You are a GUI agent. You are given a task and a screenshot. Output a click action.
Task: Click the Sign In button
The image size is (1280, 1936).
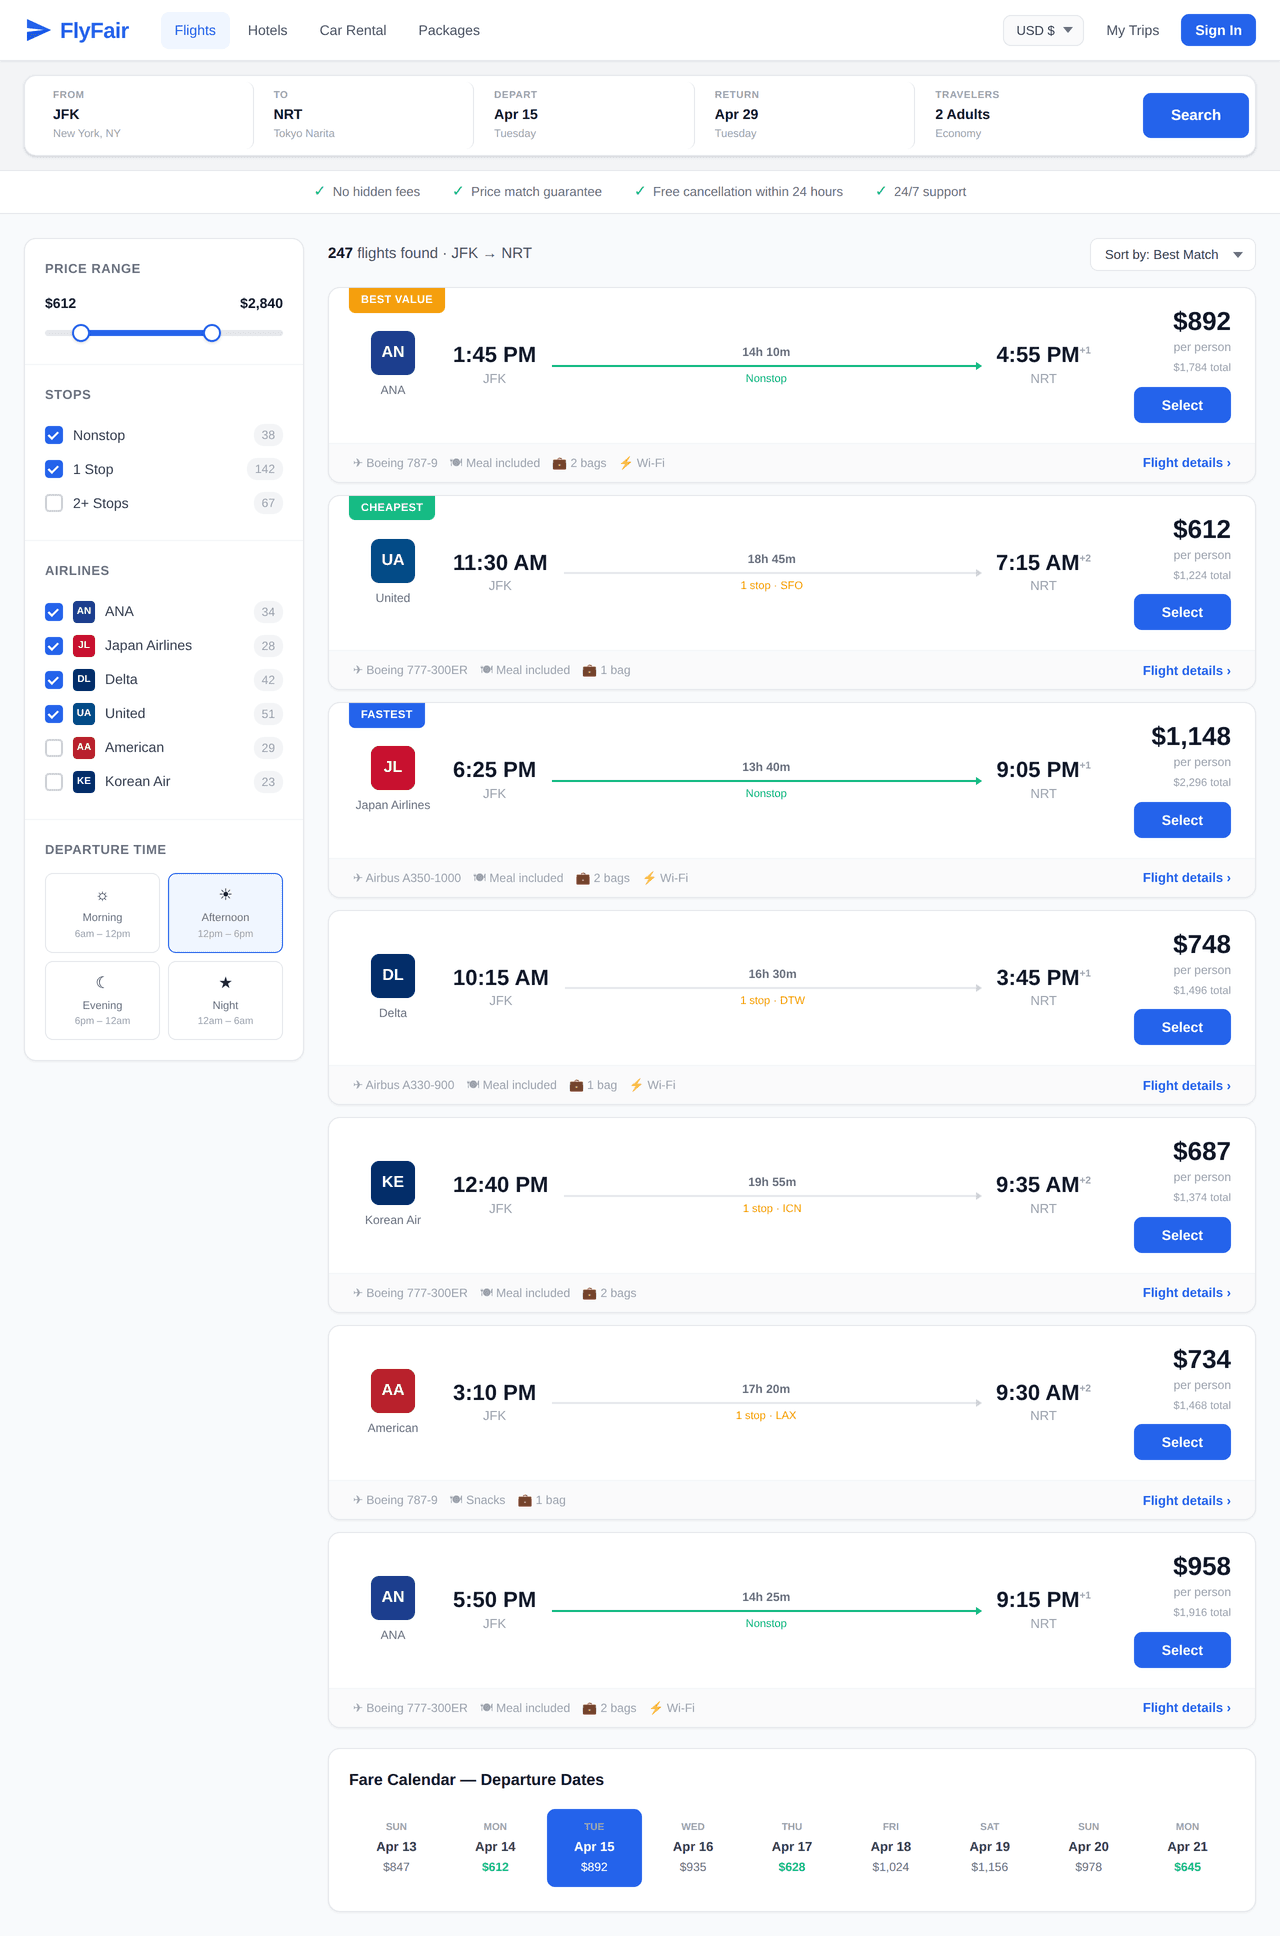point(1218,30)
